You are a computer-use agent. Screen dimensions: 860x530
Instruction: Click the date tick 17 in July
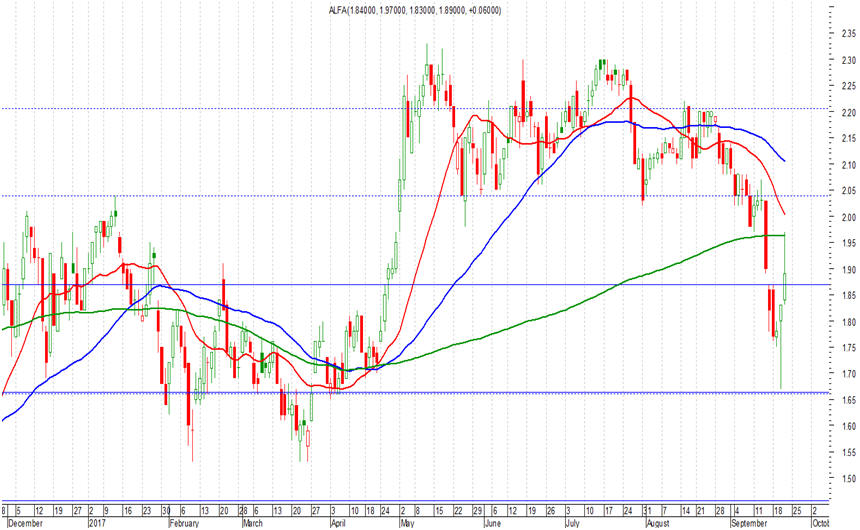tap(608, 511)
